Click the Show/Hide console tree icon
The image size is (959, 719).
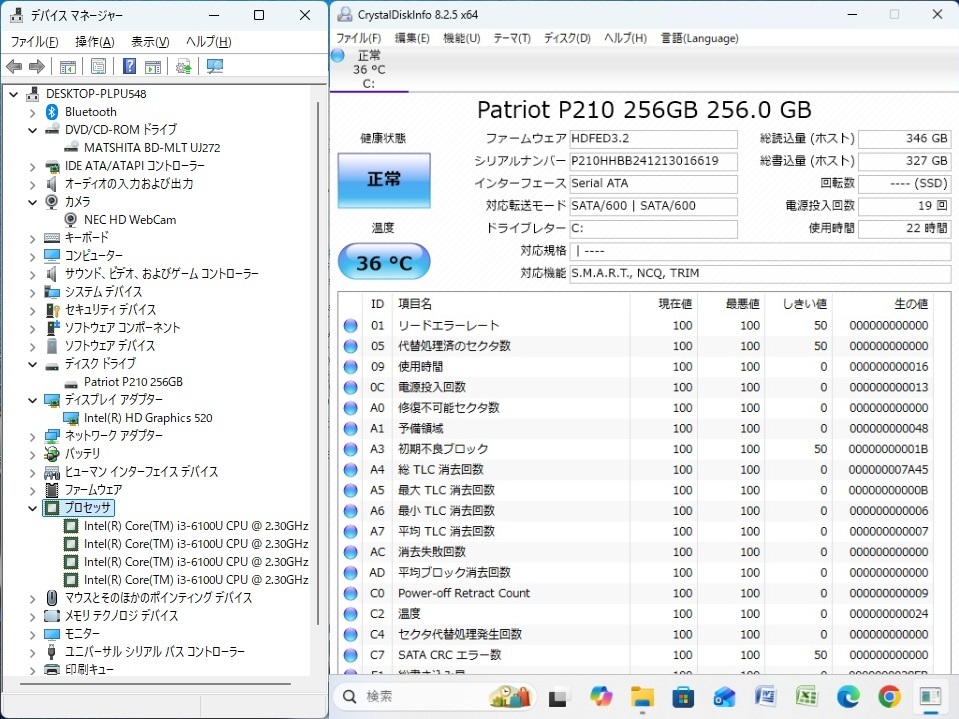click(68, 67)
